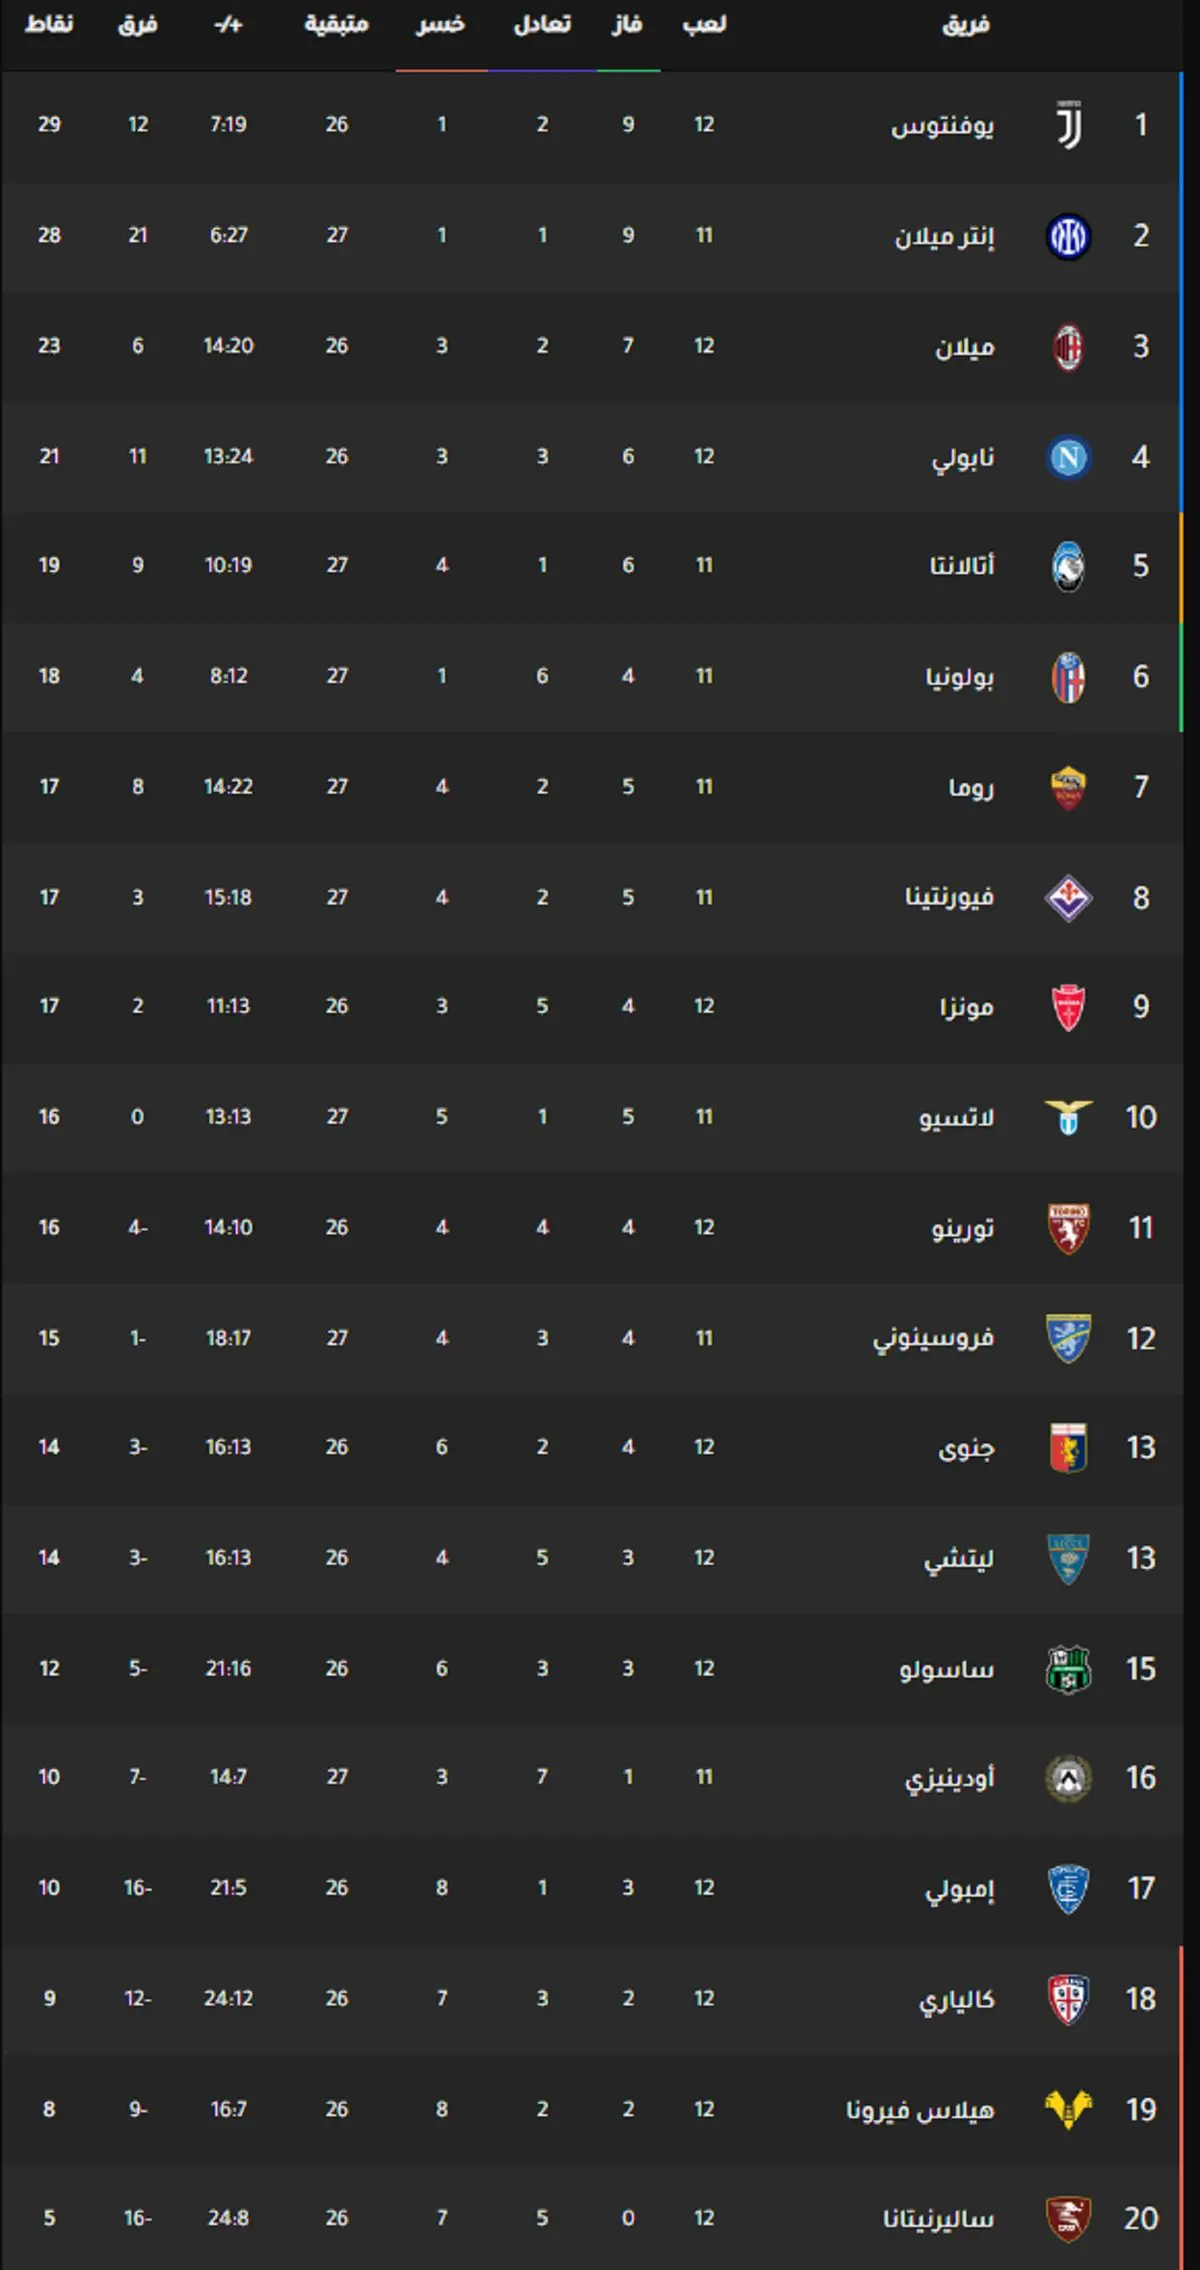Click the AC Milan club crest

coord(1068,347)
